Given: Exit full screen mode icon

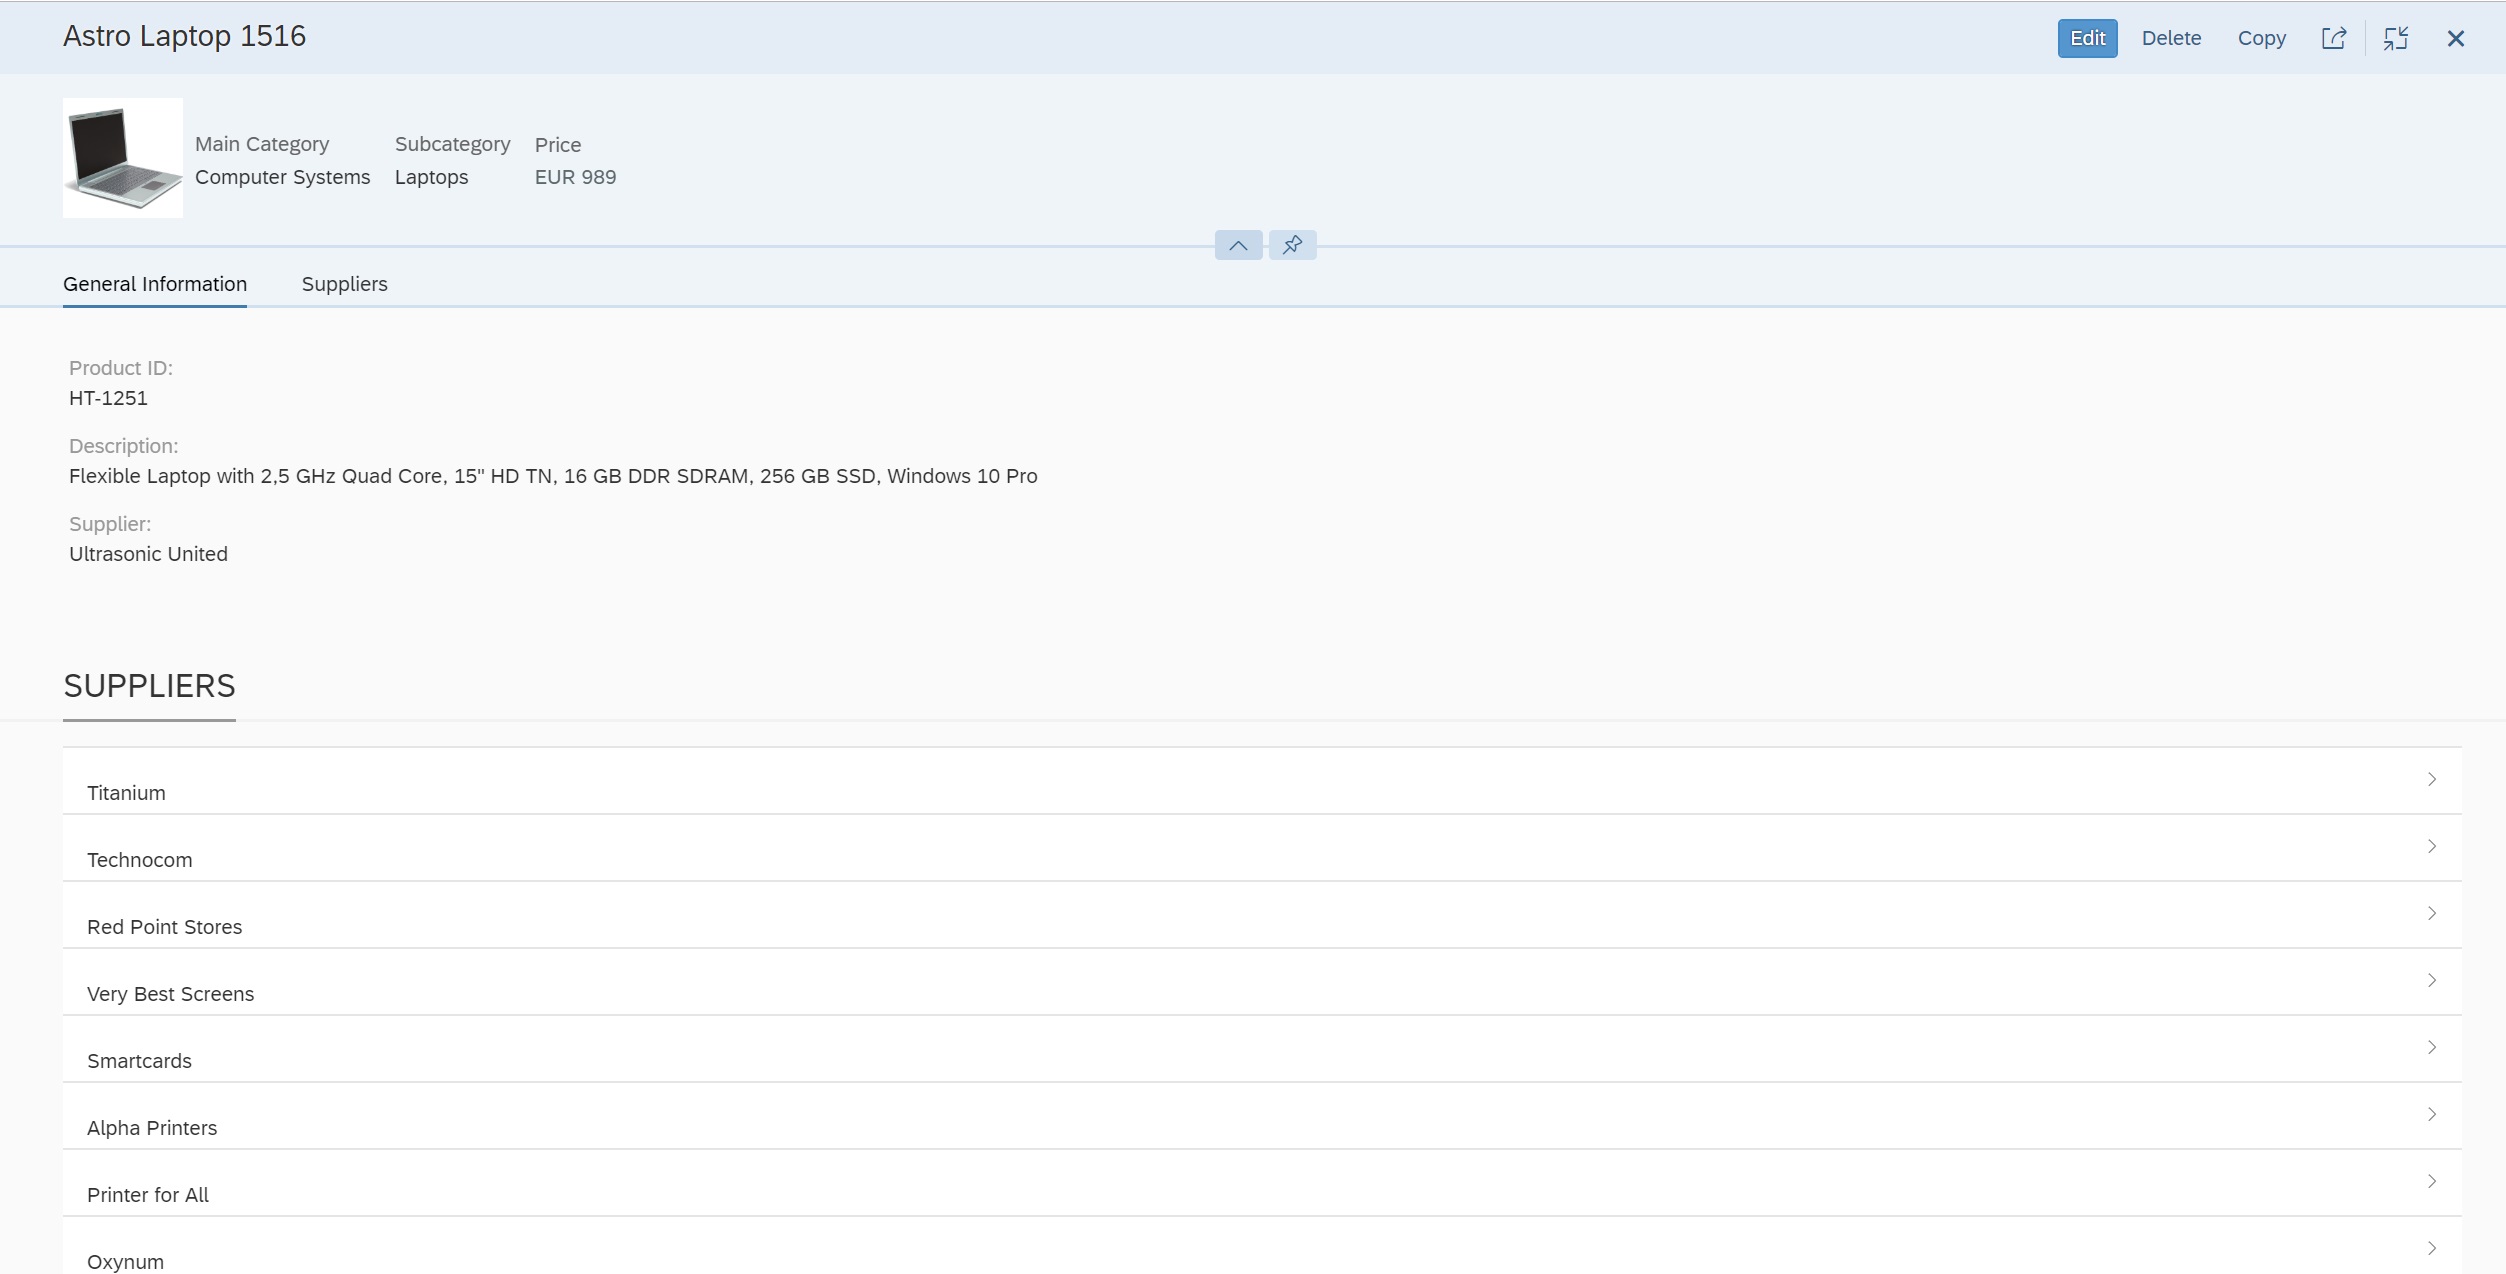Looking at the screenshot, I should 2395,38.
